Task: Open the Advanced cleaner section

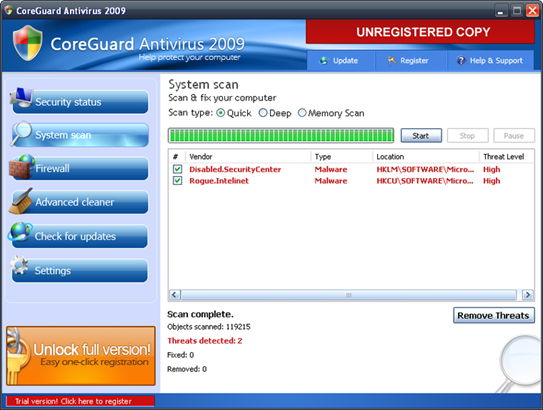Action: [x=80, y=202]
